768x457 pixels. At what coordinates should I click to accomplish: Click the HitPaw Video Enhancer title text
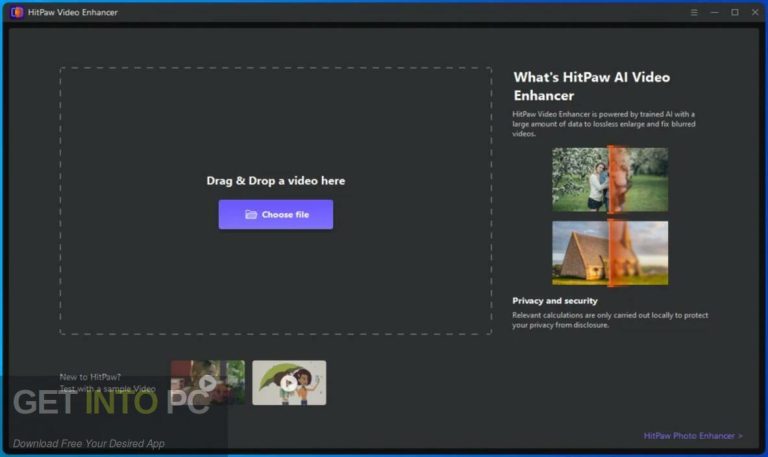(73, 12)
